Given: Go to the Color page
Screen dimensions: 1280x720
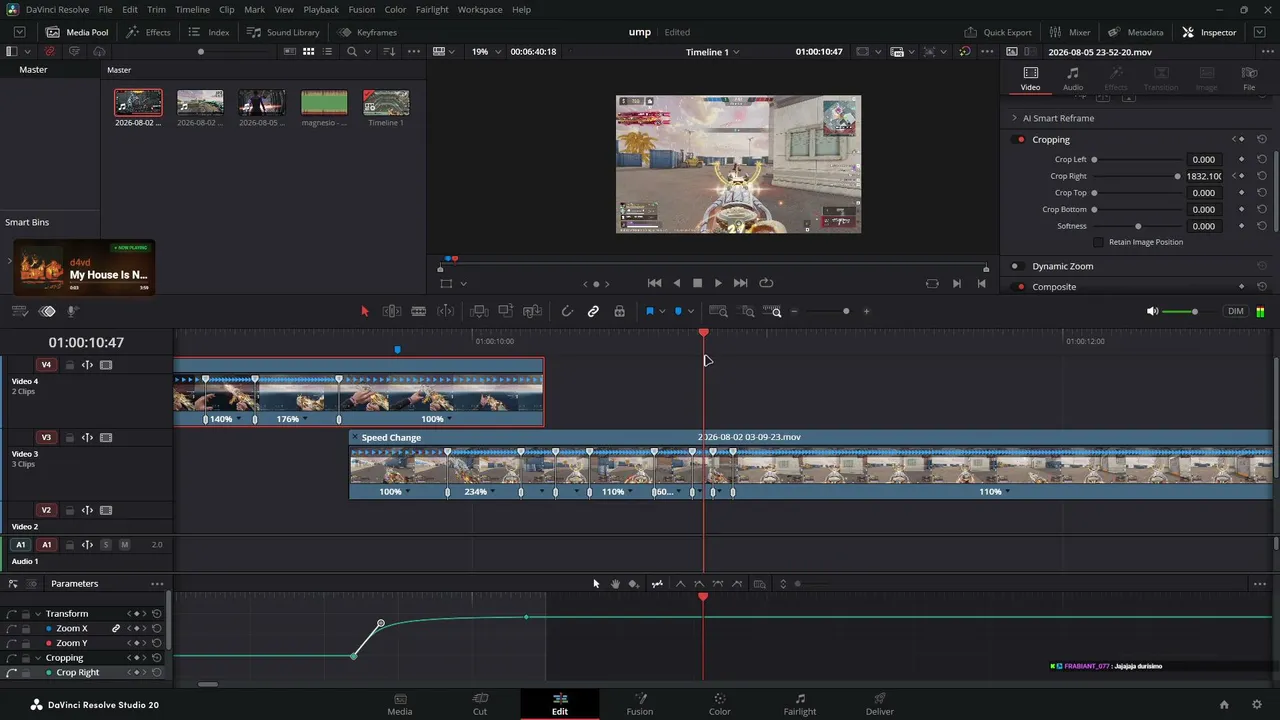Looking at the screenshot, I should tap(720, 704).
